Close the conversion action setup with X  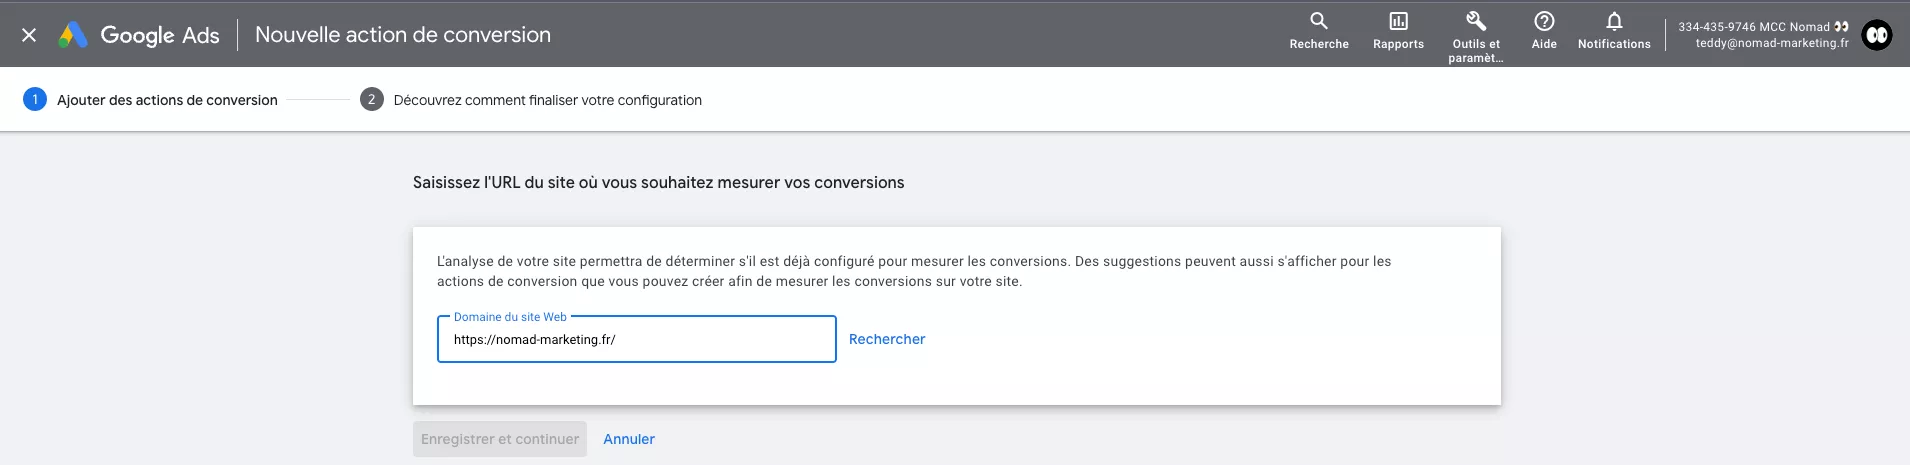(x=29, y=35)
